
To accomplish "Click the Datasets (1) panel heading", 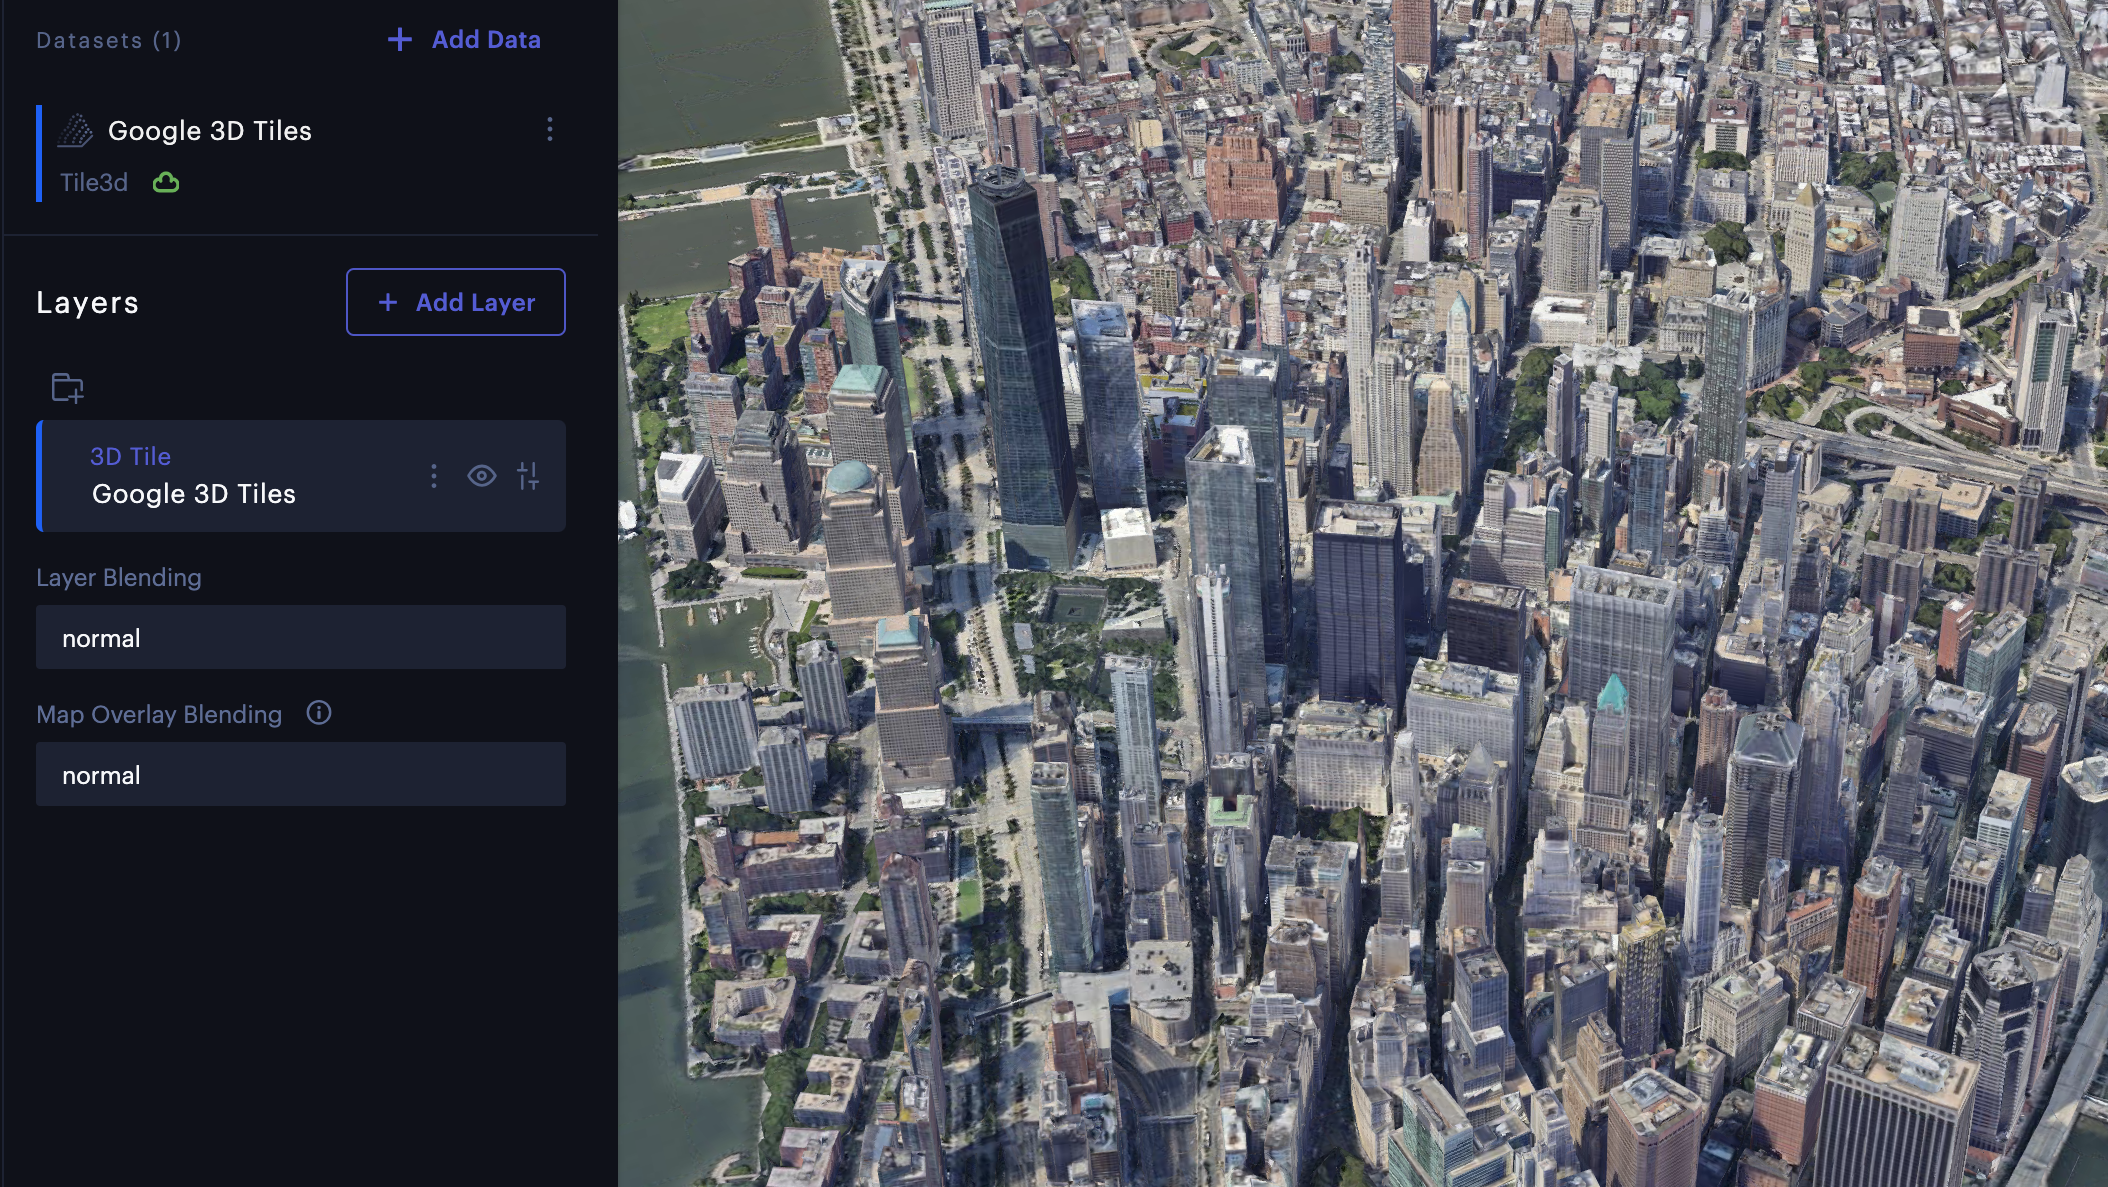I will click(108, 41).
